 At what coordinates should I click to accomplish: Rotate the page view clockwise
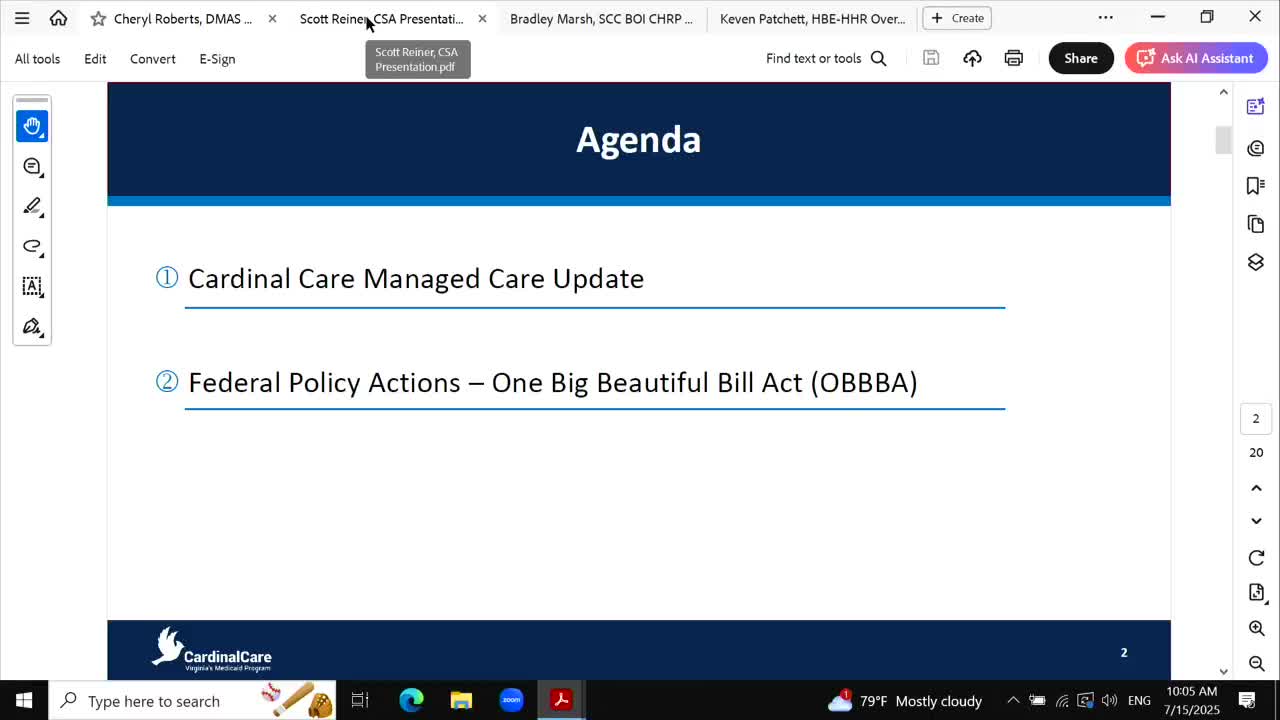coord(1256,558)
